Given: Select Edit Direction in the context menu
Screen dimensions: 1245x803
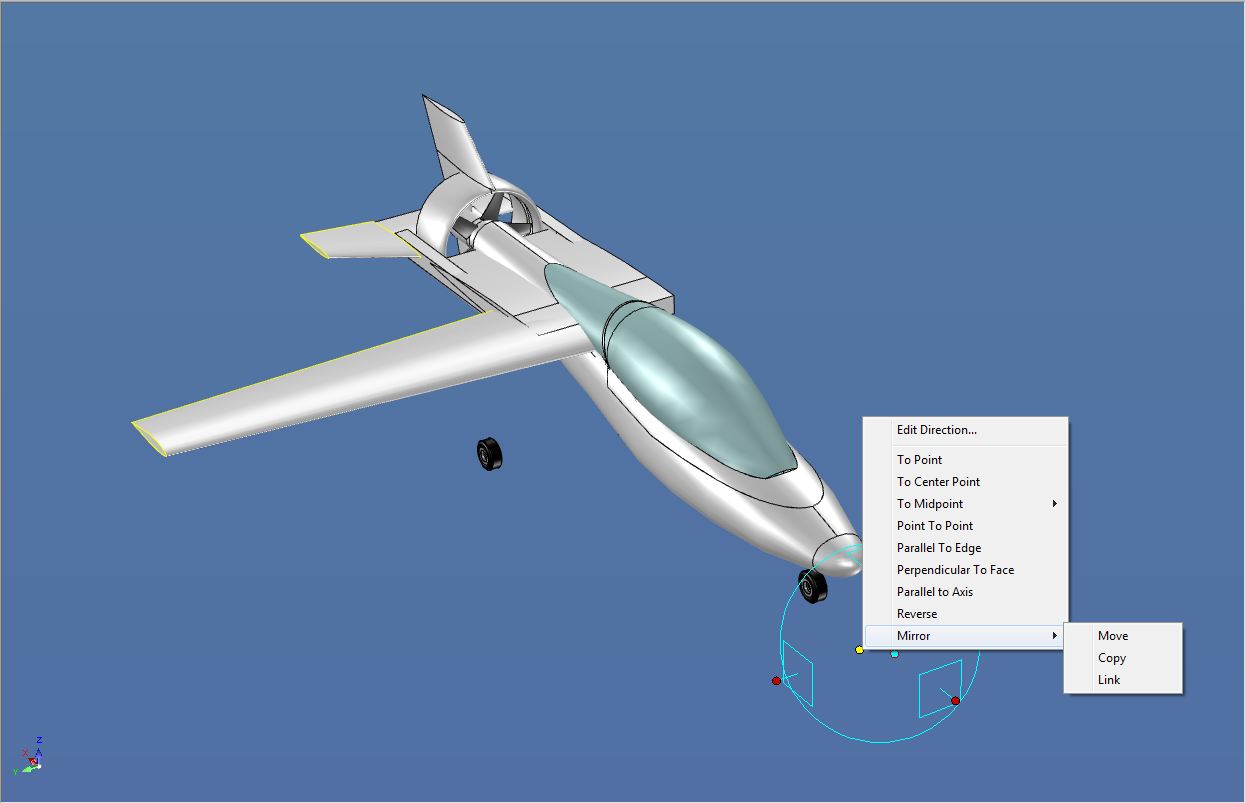Looking at the screenshot, I should point(936,429).
